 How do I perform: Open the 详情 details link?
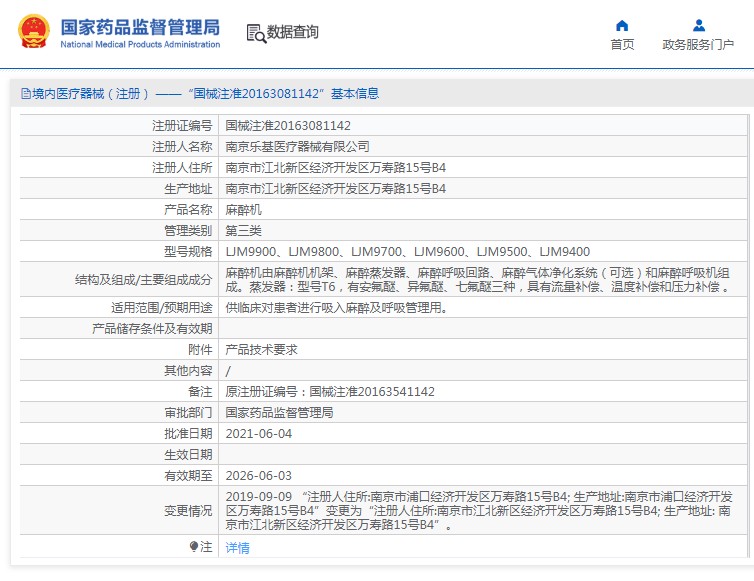coord(237,547)
